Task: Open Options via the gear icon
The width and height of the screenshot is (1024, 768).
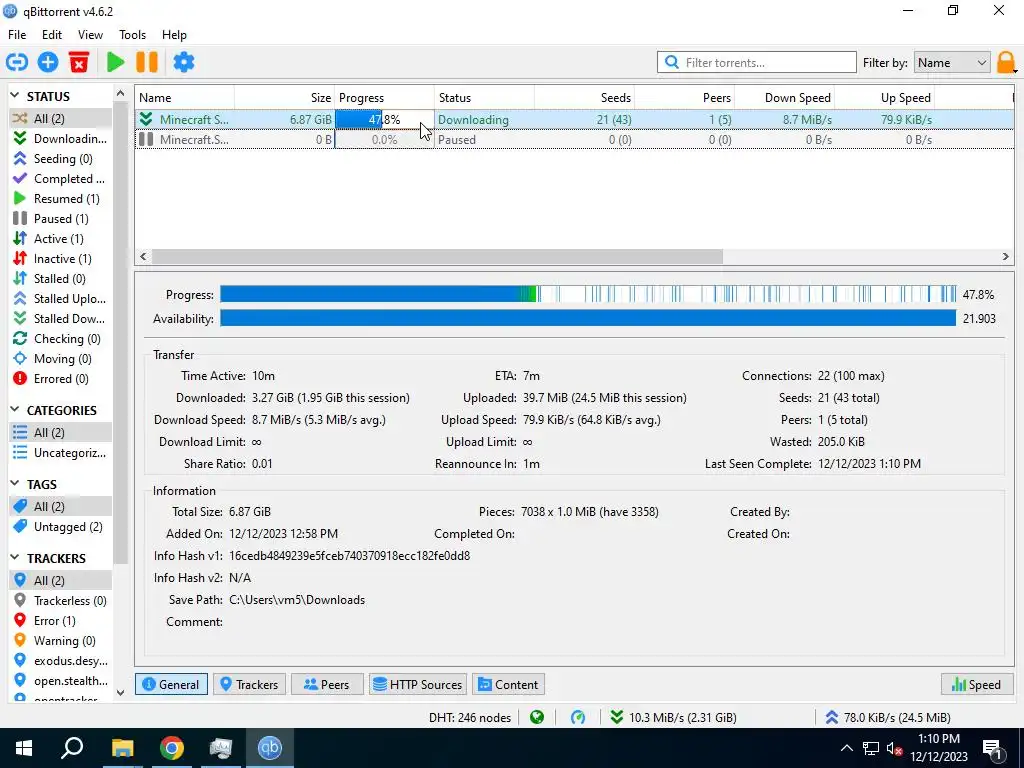Action: click(184, 62)
